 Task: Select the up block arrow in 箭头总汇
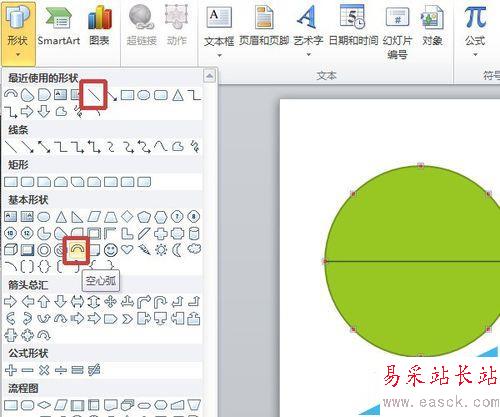coord(44,302)
